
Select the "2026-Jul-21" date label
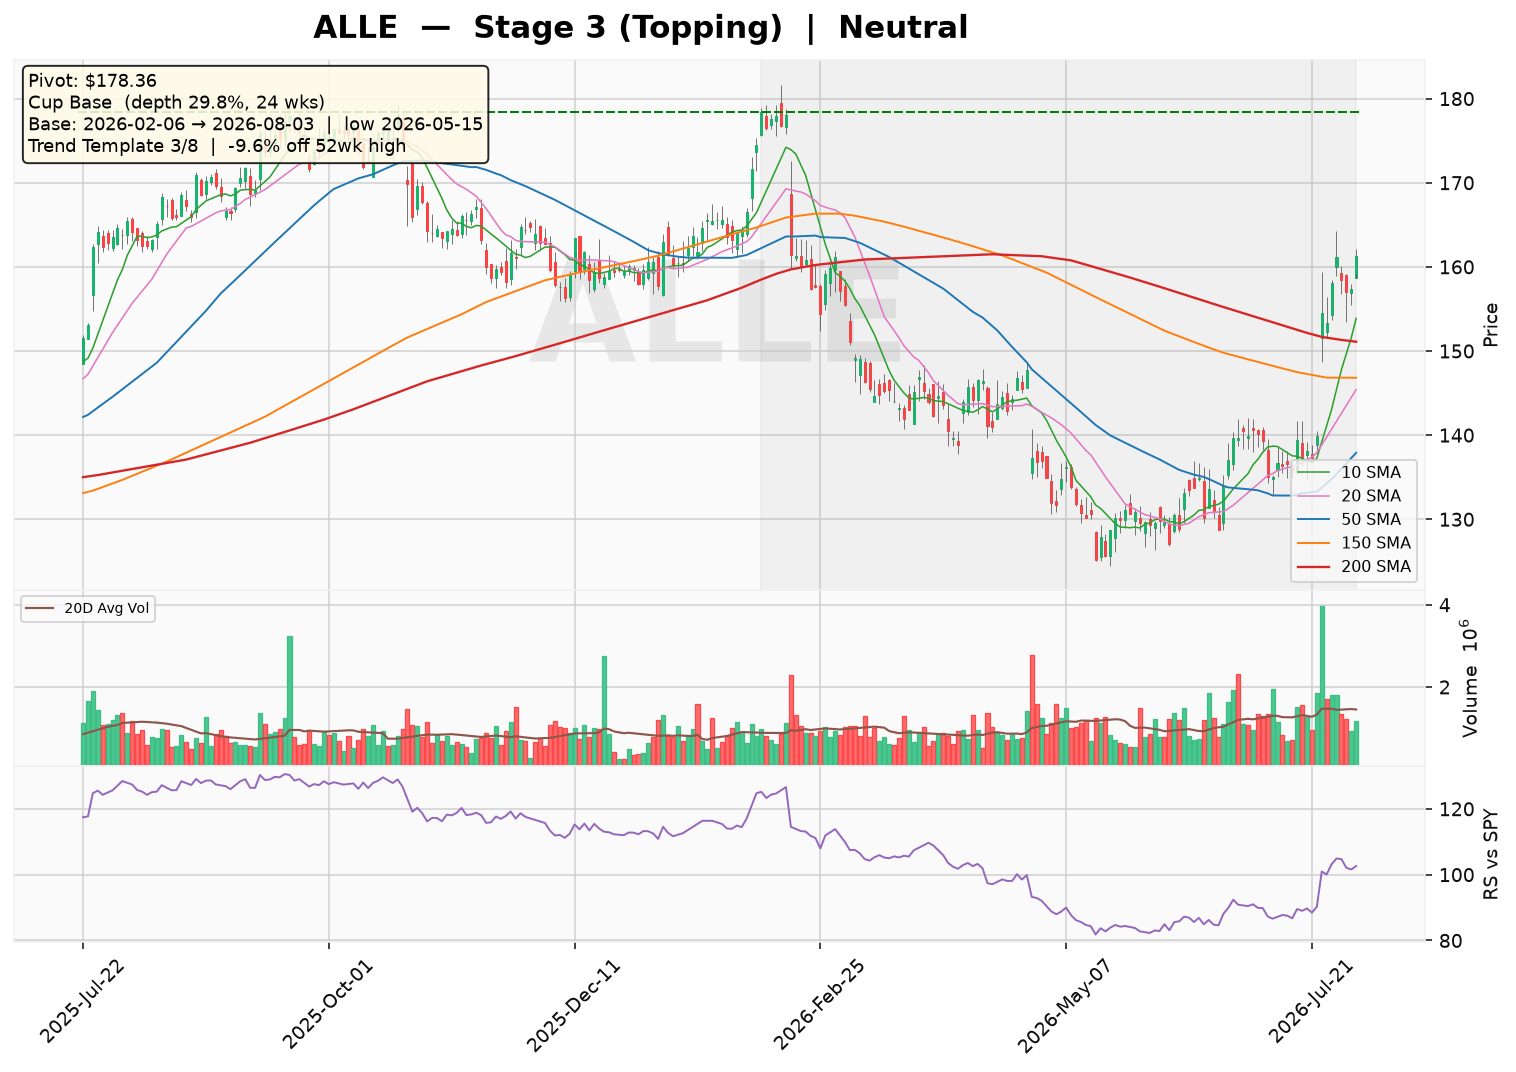pyautogui.click(x=1310, y=1001)
